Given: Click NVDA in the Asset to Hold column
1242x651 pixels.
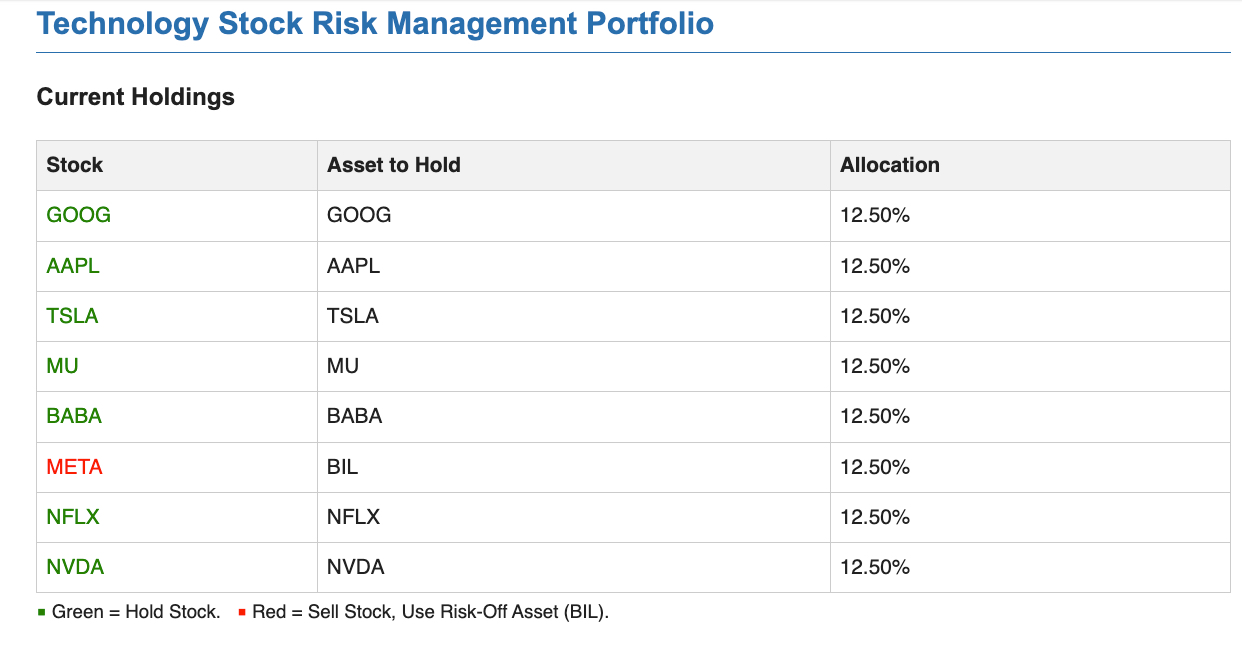Looking at the screenshot, I should point(355,567).
